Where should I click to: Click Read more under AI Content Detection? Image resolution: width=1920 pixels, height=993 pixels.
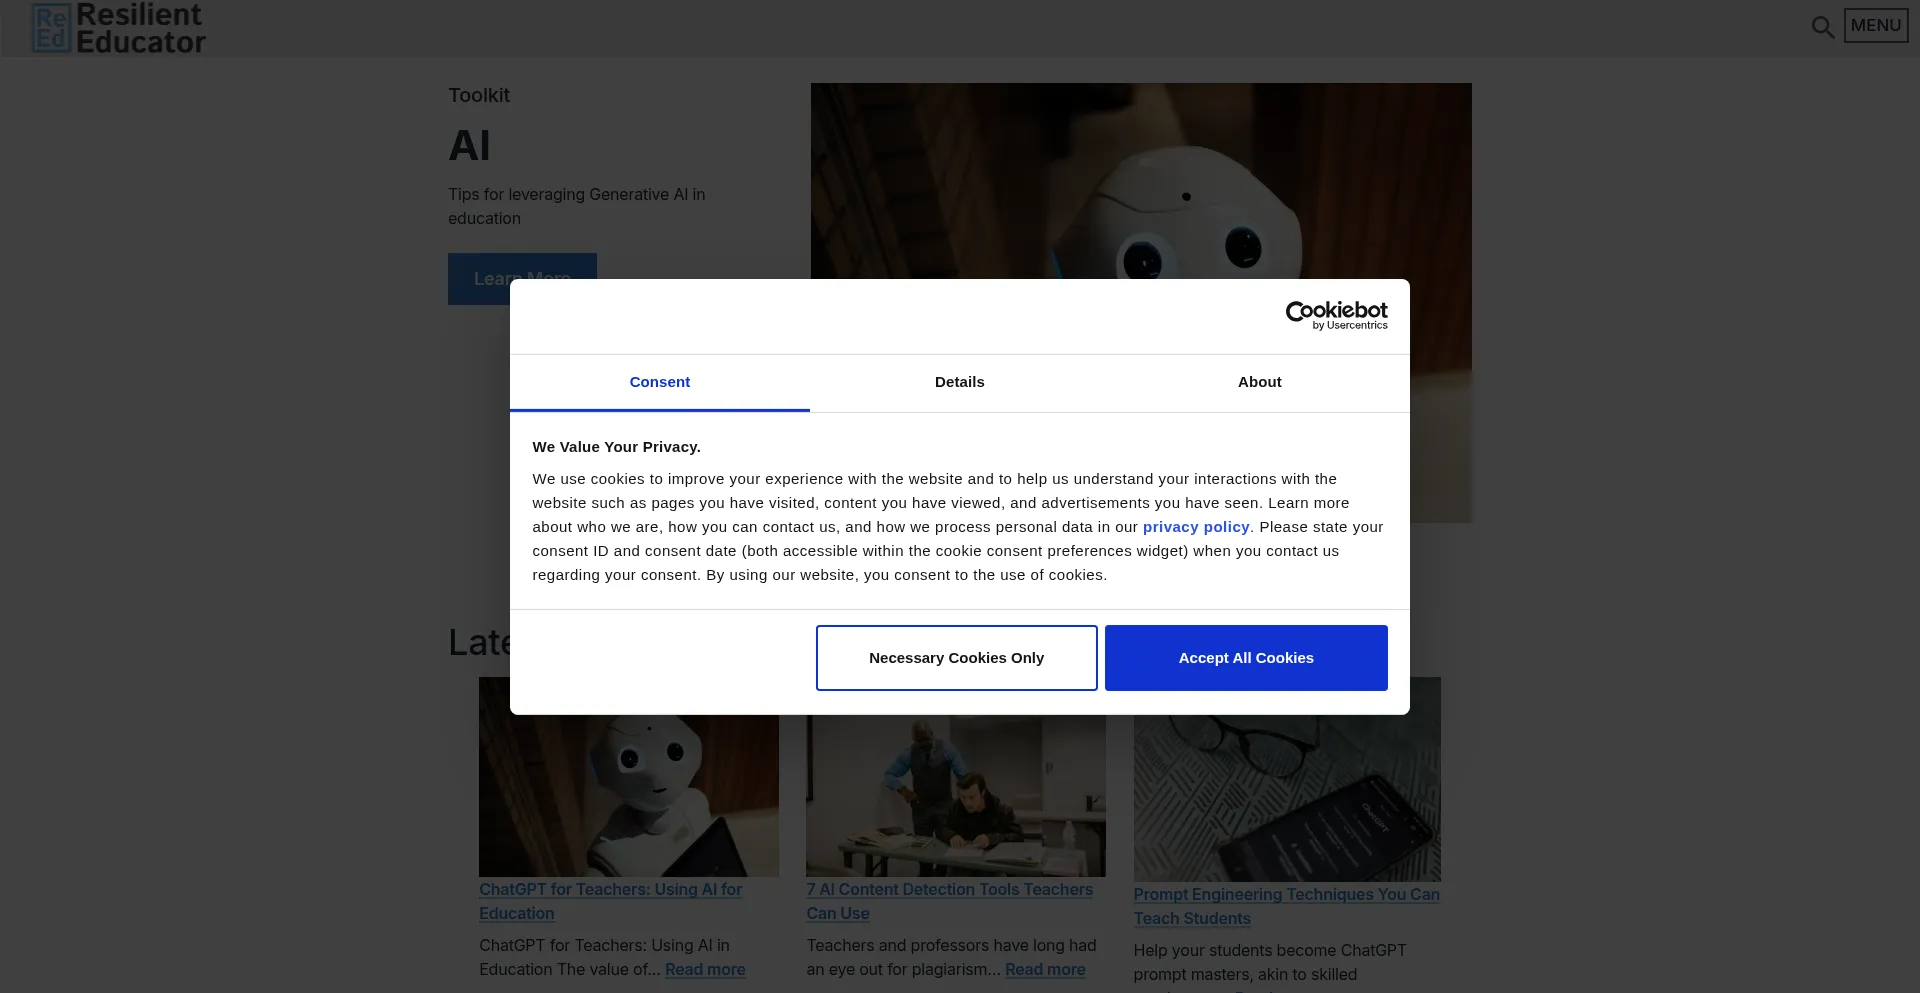pyautogui.click(x=1044, y=969)
